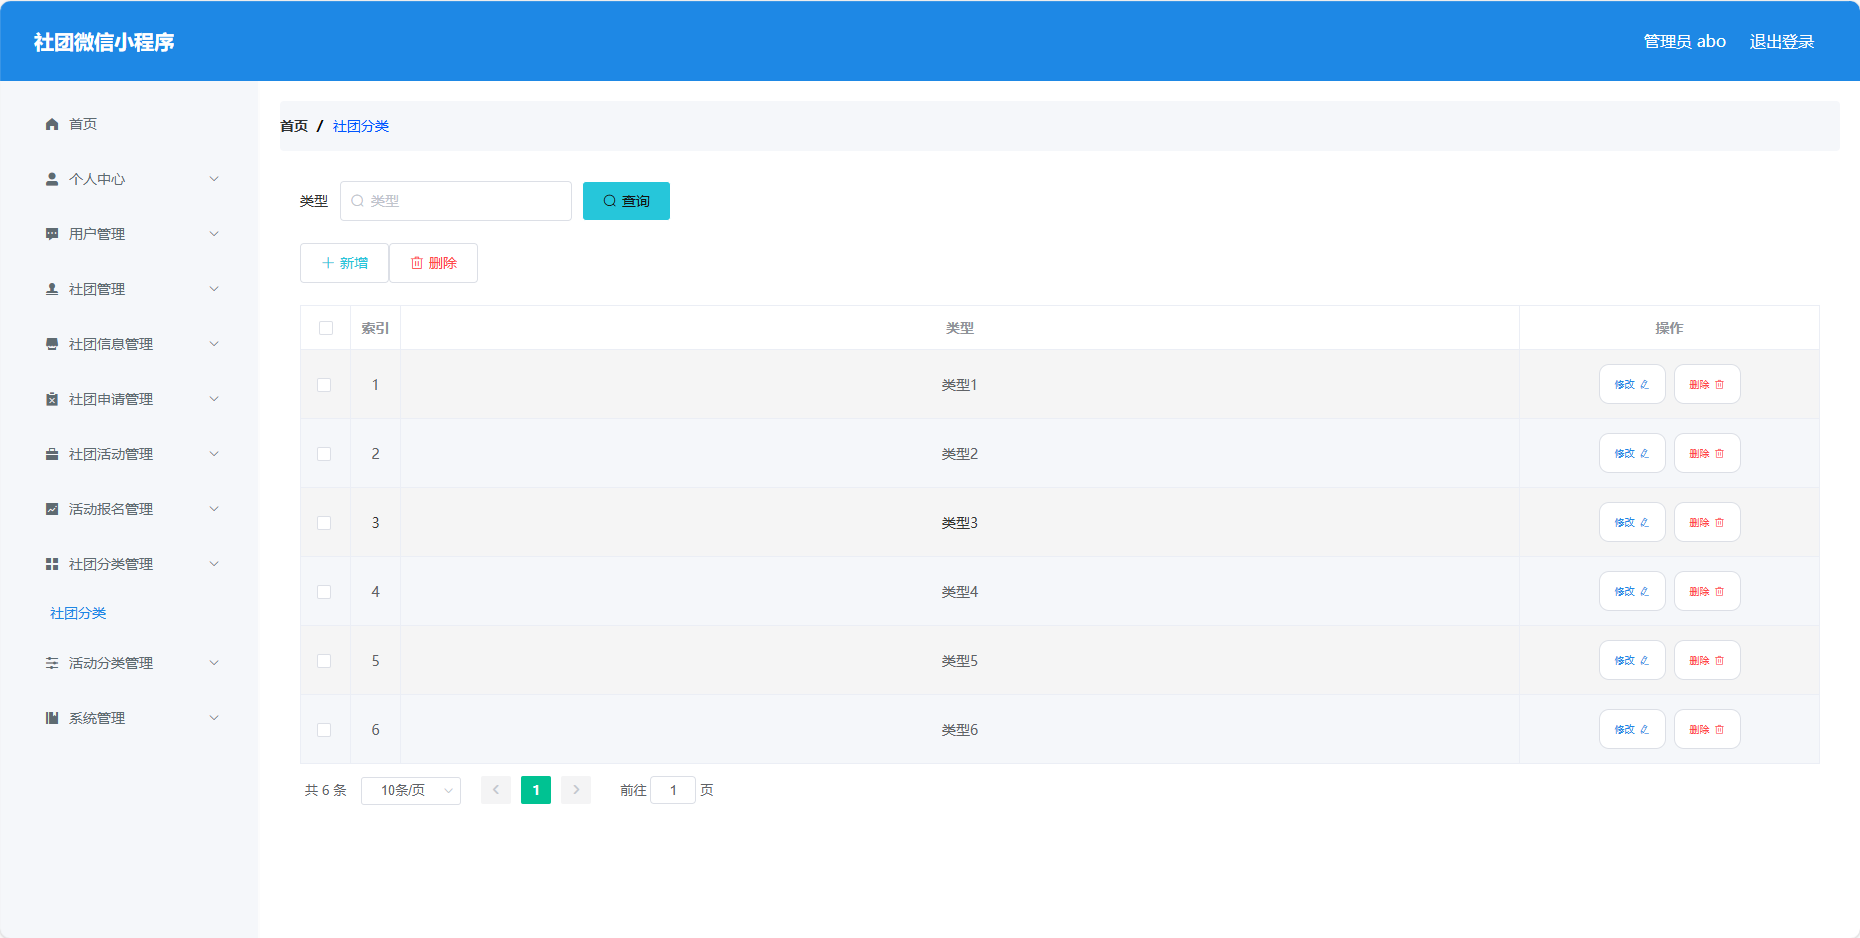The image size is (1860, 938).
Task: Click the trash icon for 类型2 row
Action: (1719, 454)
